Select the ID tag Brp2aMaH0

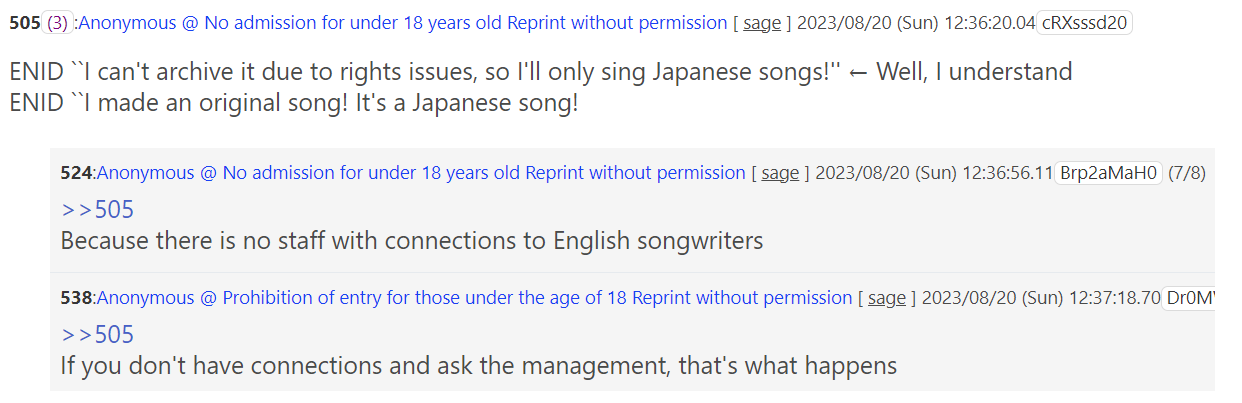point(1109,173)
